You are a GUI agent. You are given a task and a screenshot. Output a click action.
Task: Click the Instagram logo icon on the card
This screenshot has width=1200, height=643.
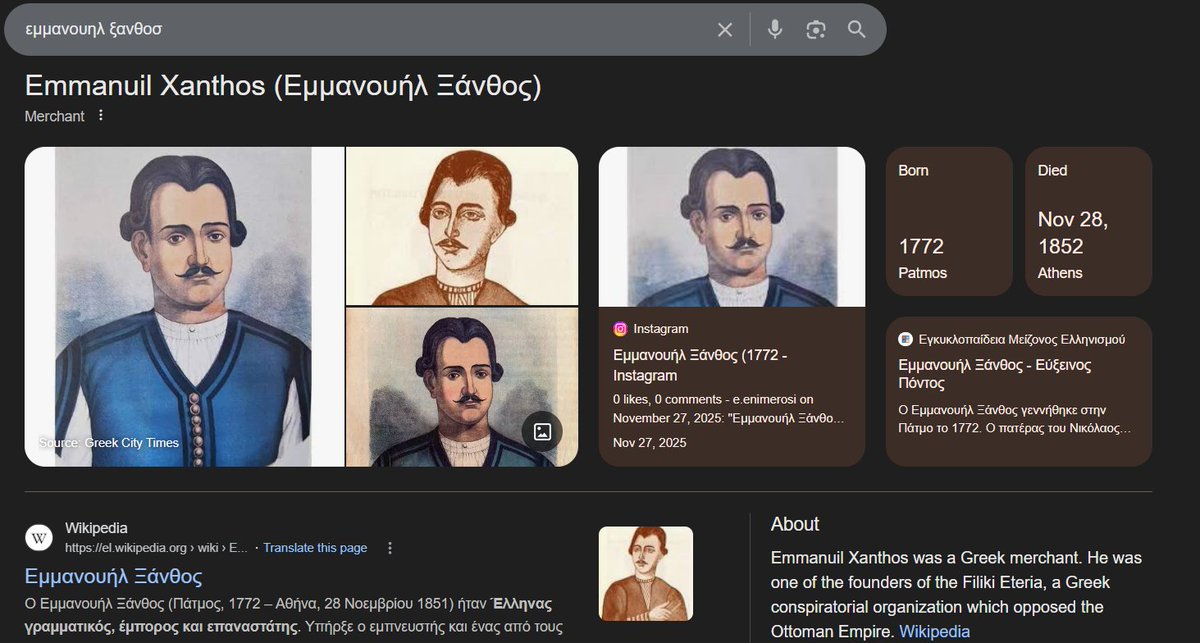point(620,329)
